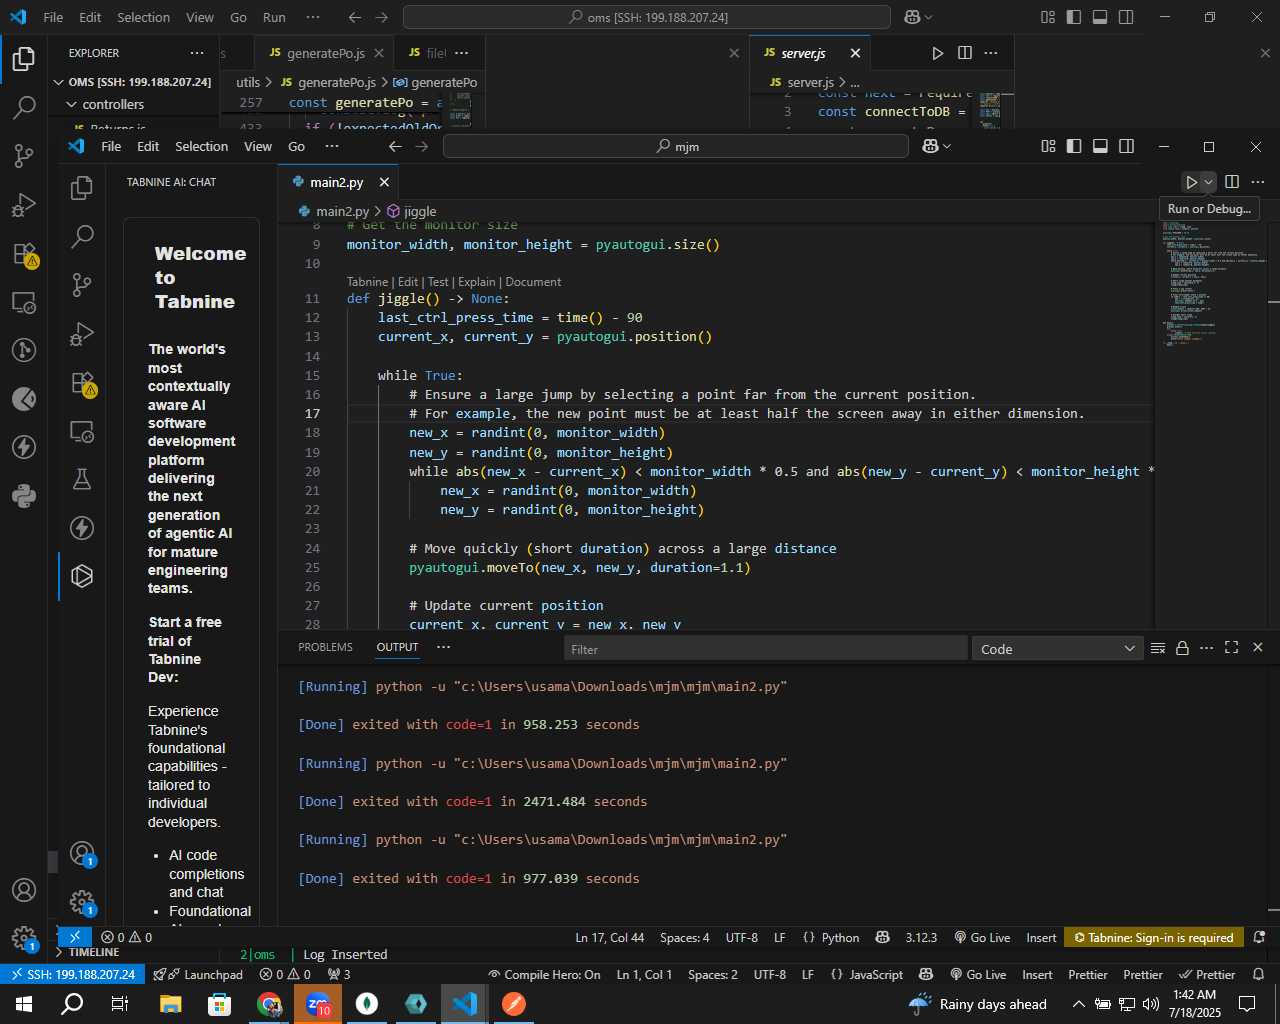Screen dimensions: 1280x1024
Task: Maximize the output panel size
Action: click(1232, 648)
